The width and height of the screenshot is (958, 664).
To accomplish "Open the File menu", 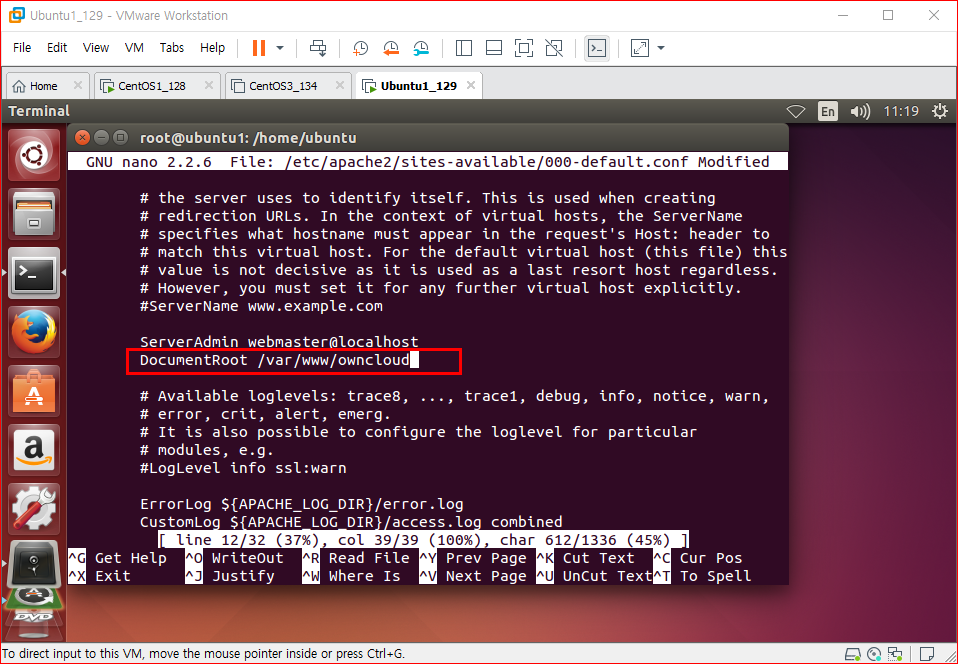I will [22, 48].
